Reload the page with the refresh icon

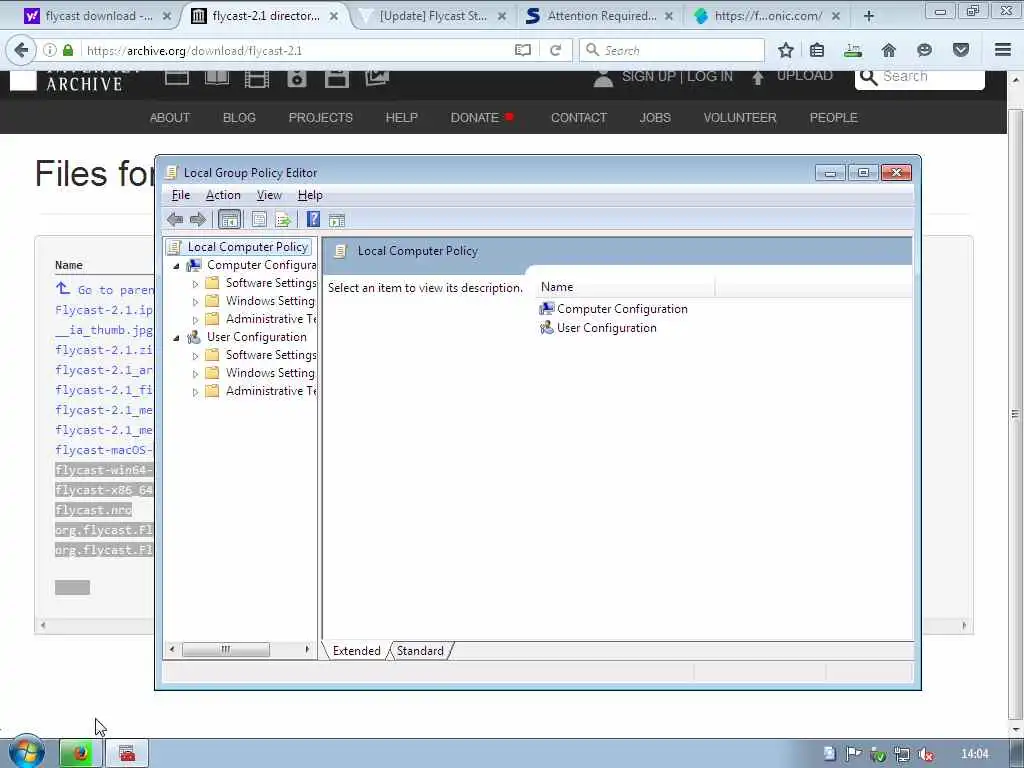(x=556, y=50)
